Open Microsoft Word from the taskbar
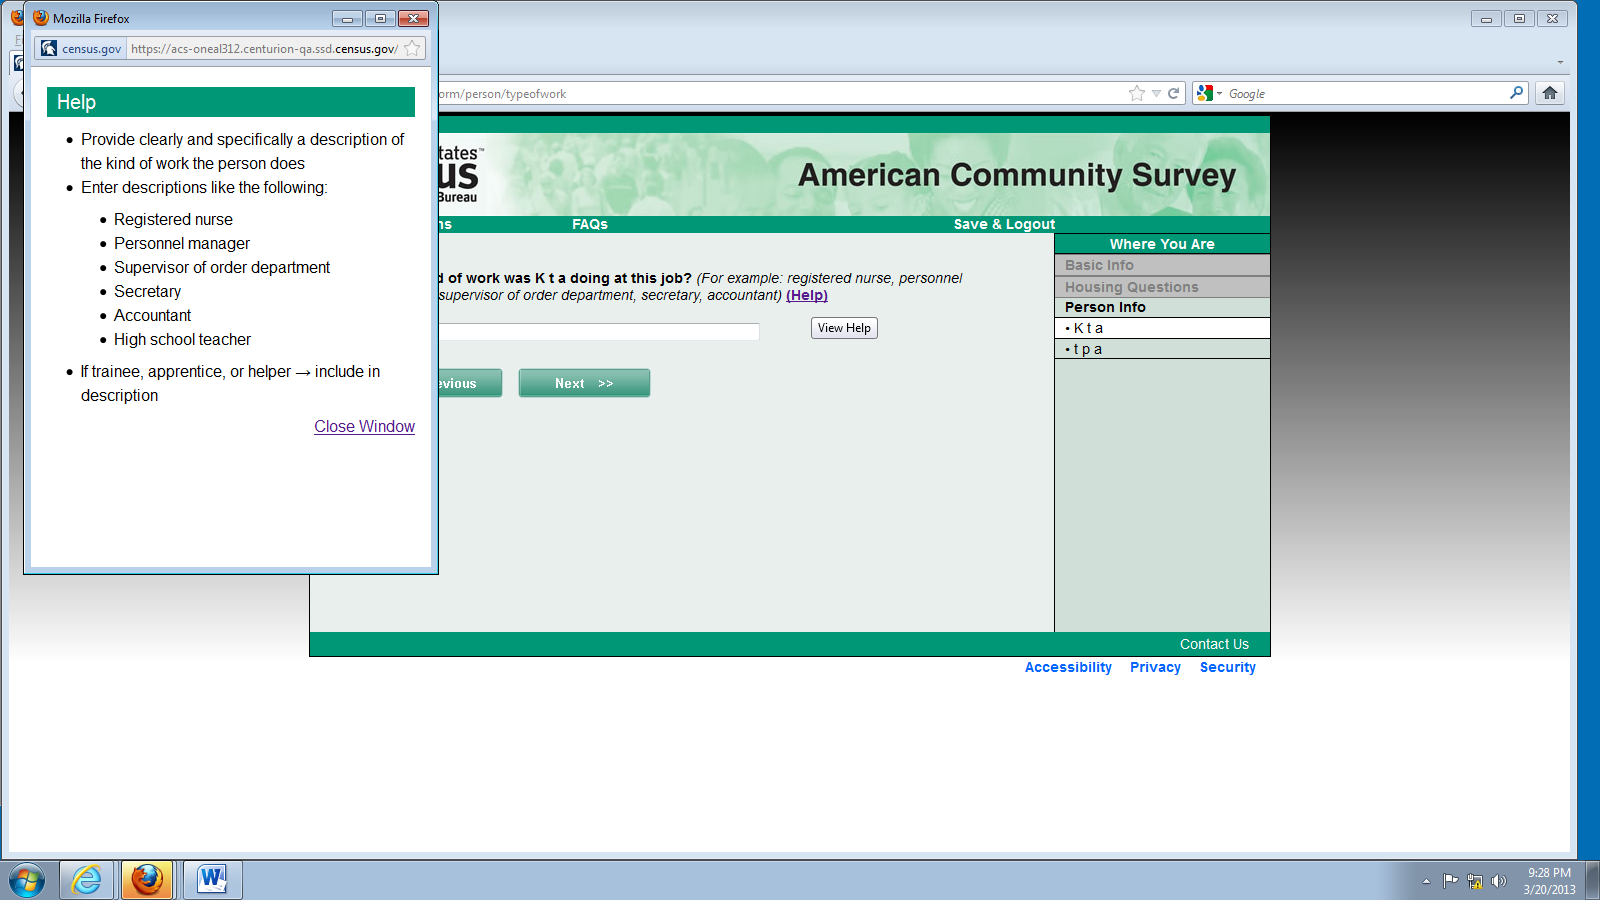This screenshot has width=1600, height=900. (212, 880)
